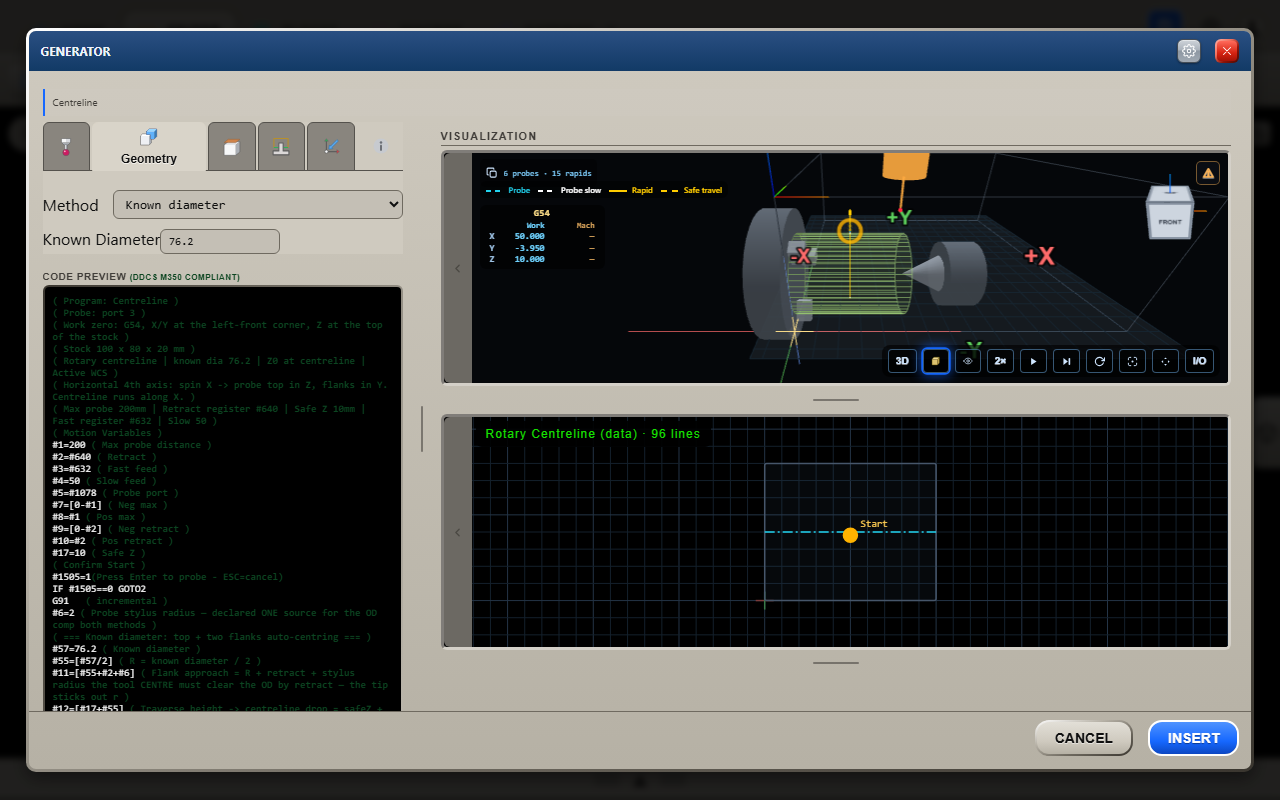This screenshot has width=1280, height=800.
Task: Toggle the 3D view mode
Action: 902,361
